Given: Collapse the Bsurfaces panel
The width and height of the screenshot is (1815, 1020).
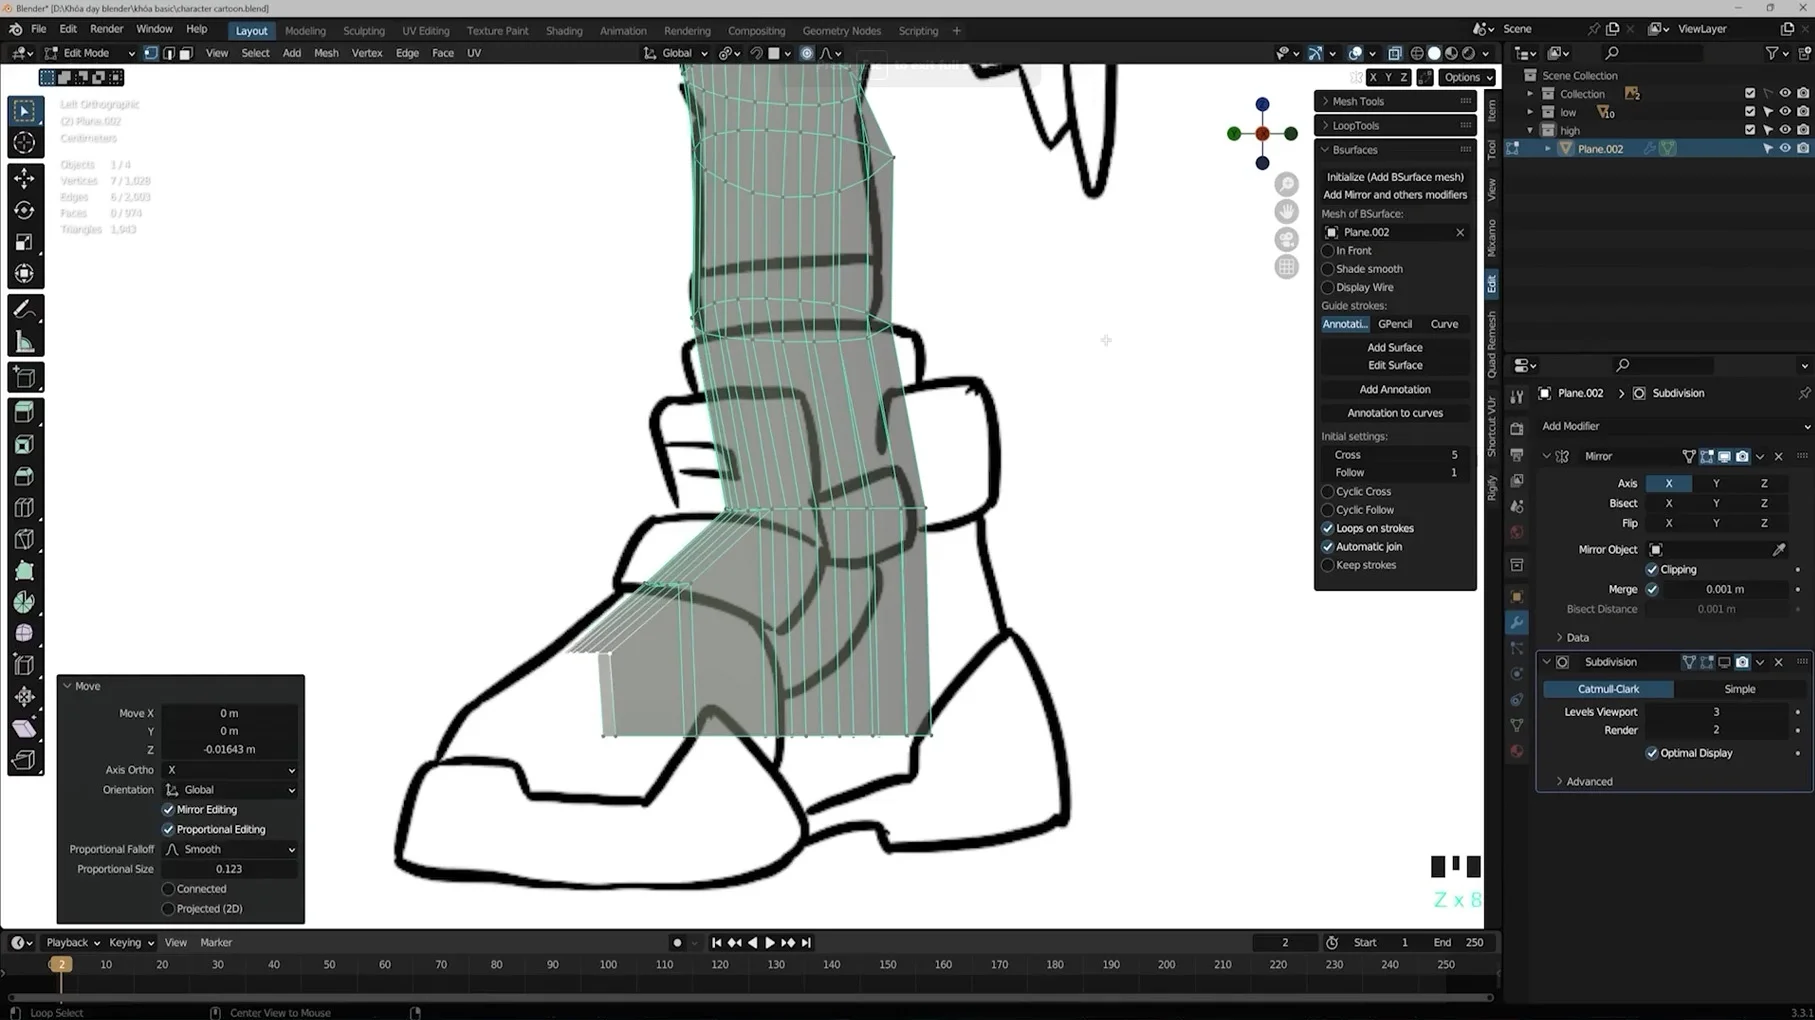Looking at the screenshot, I should [x=1395, y=150].
